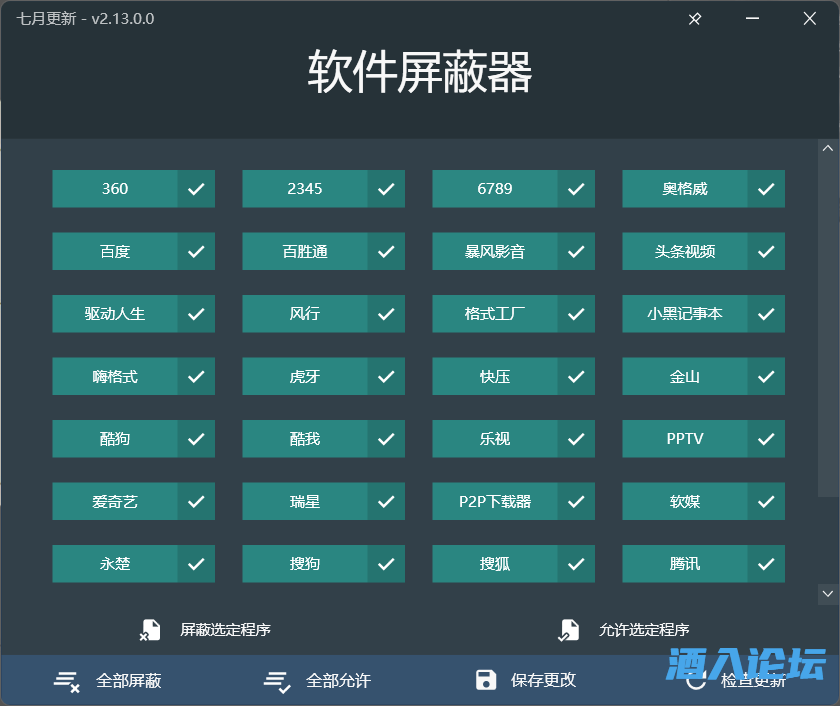Image resolution: width=840 pixels, height=706 pixels.
Task: Click the 保存更改 button text
Action: 543,680
